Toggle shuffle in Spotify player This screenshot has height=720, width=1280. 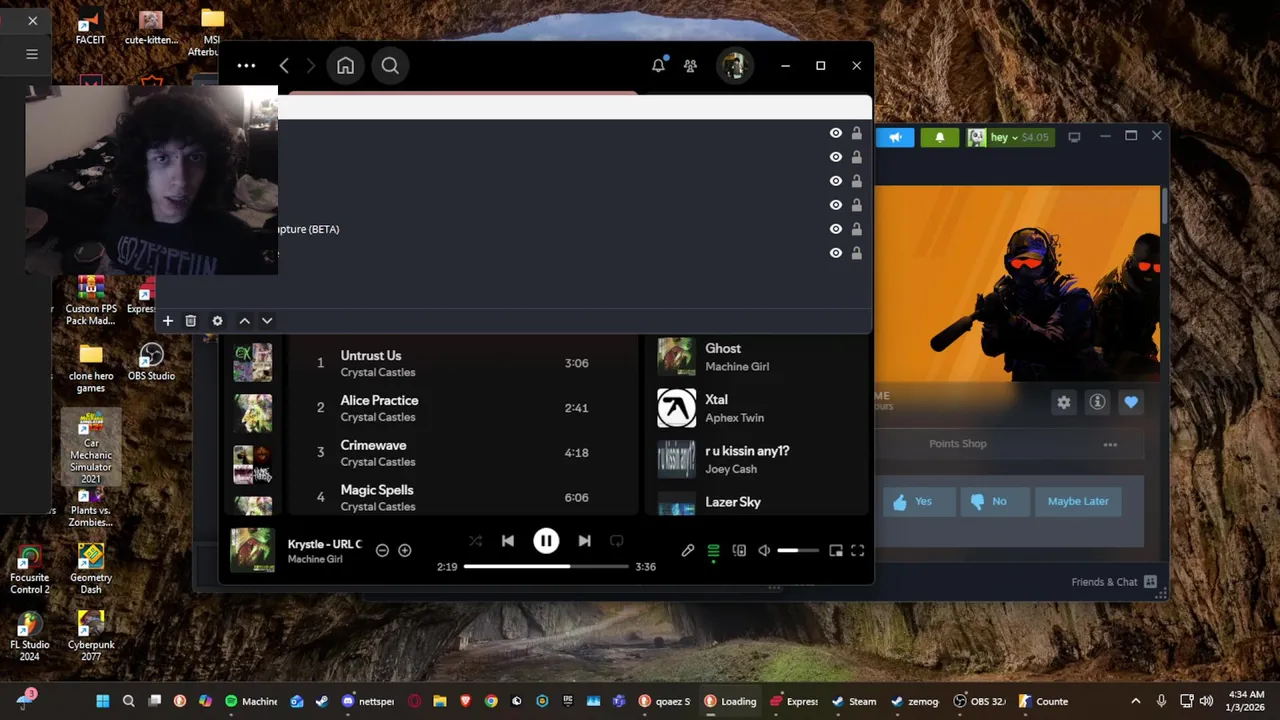click(475, 541)
